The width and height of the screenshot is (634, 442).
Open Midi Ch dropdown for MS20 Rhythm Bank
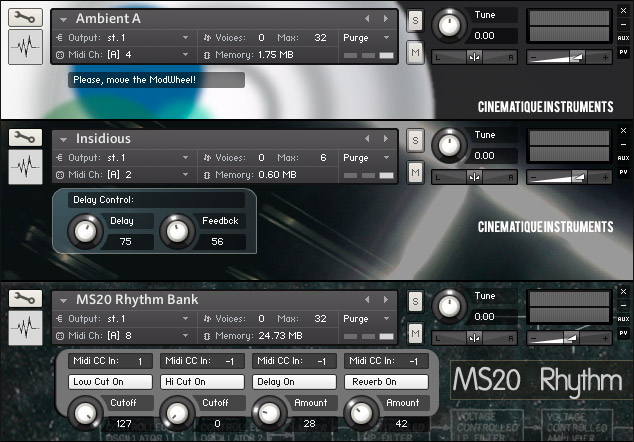point(185,336)
